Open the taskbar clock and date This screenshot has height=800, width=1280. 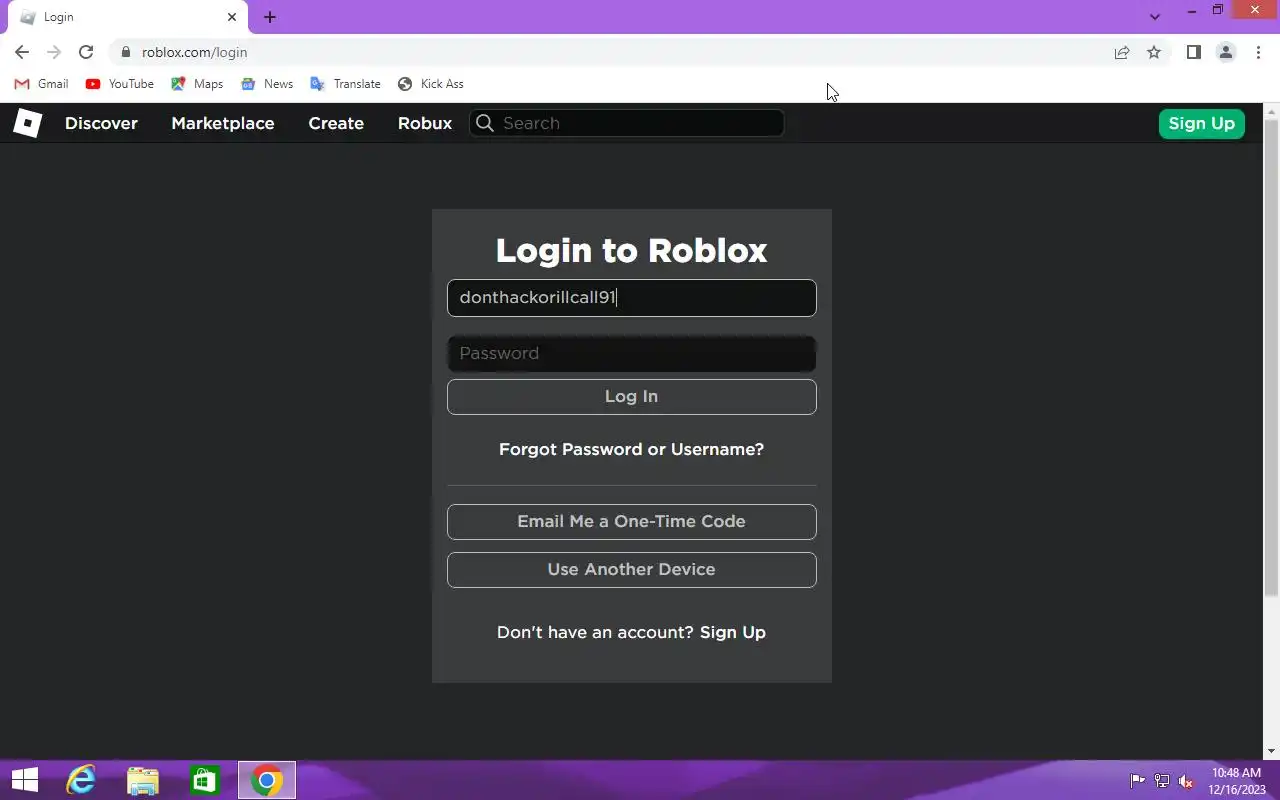1238,781
